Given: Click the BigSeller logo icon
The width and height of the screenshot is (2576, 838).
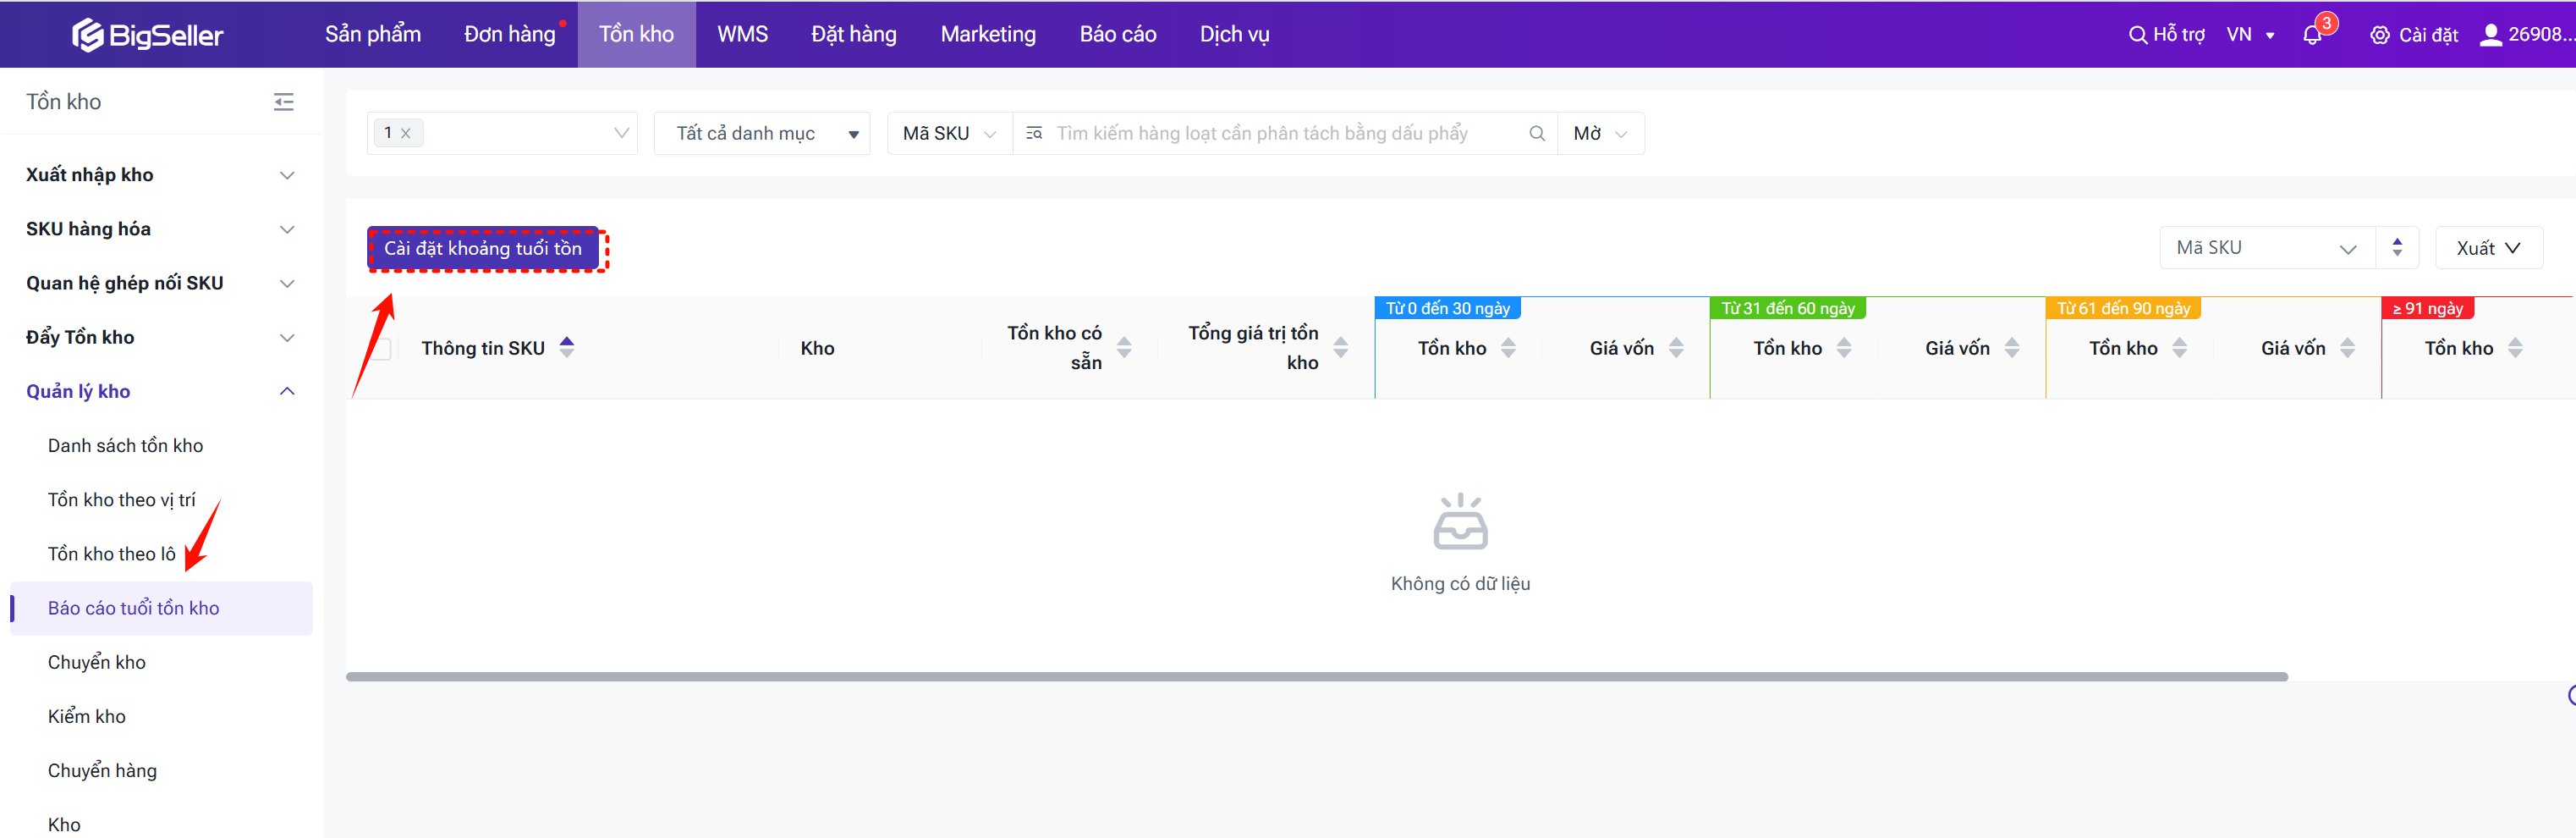Looking at the screenshot, I should pos(88,35).
